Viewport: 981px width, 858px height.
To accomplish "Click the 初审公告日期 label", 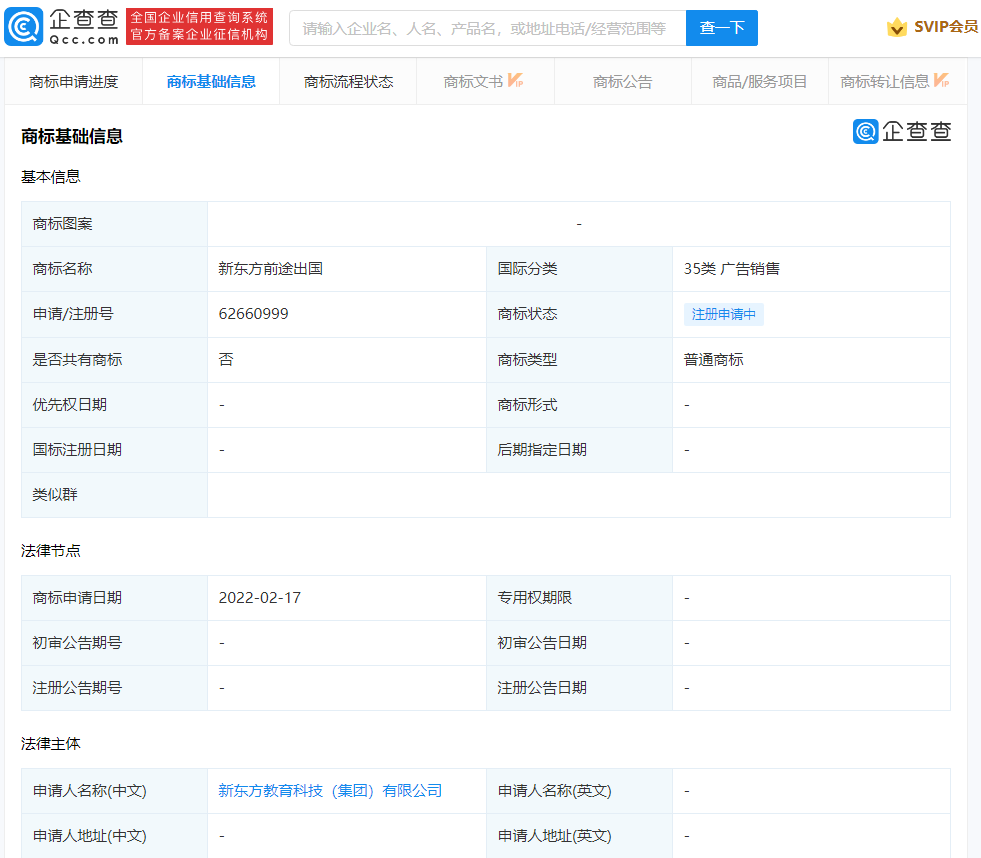I will tap(542, 643).
